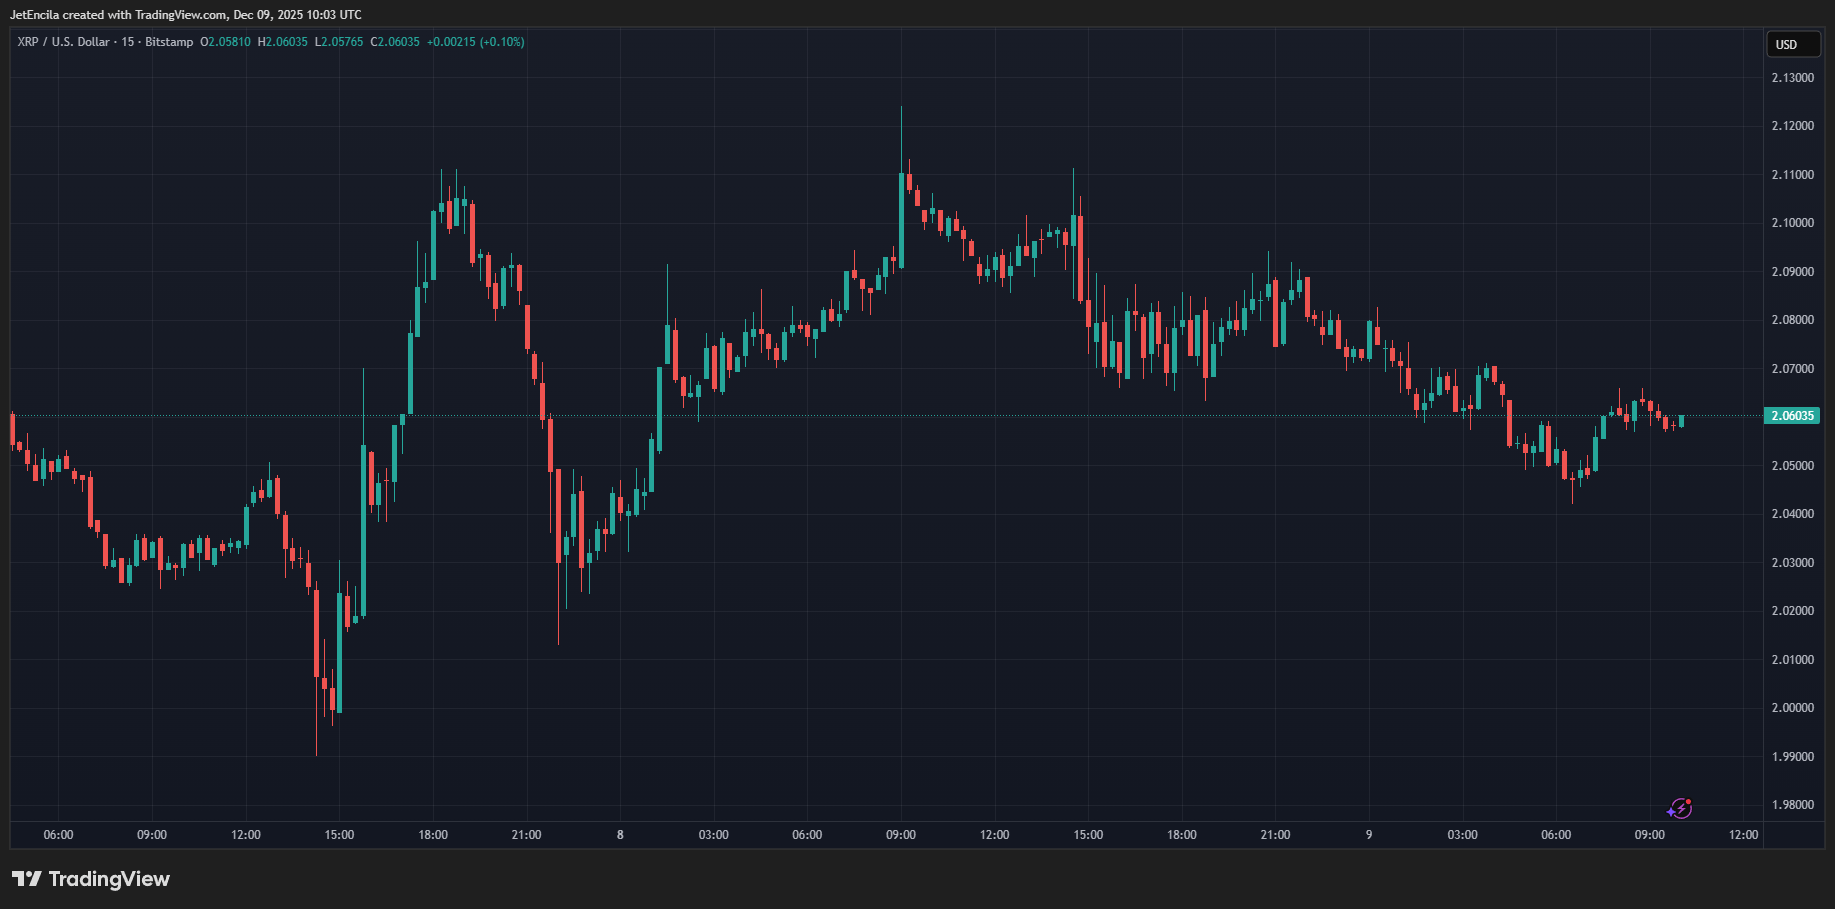Select the high value H2.06035
This screenshot has height=909, width=1835.
tap(283, 42)
